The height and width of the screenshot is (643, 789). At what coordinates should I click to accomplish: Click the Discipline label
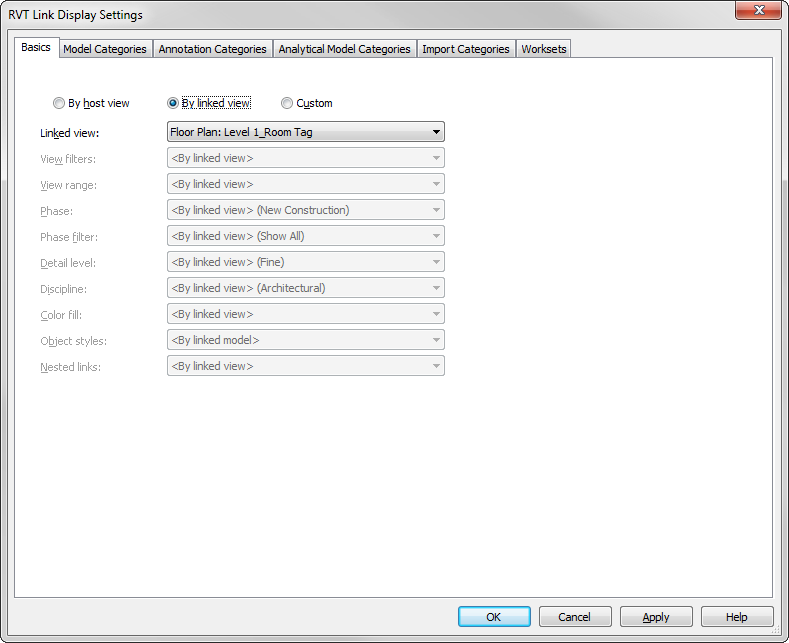[63, 289]
